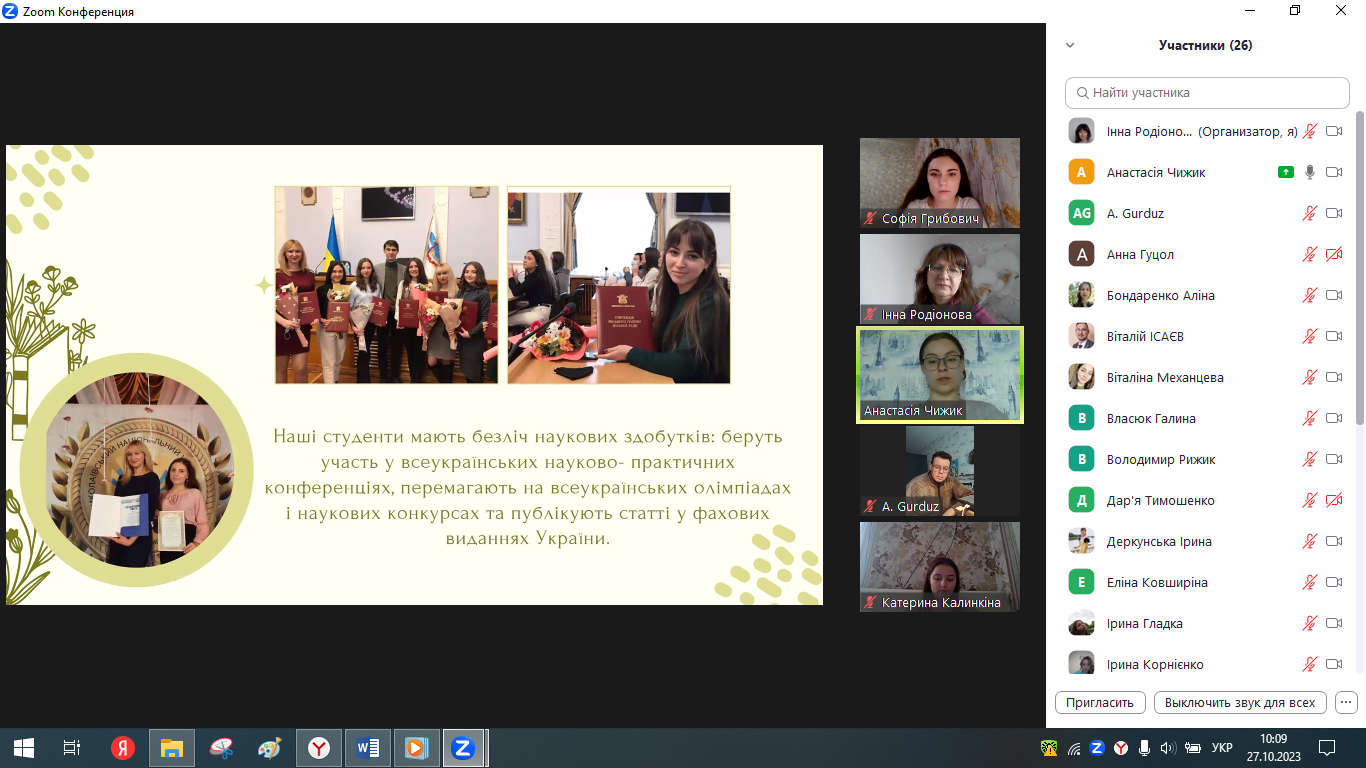The width and height of the screenshot is (1366, 768).
Task: Toggle the camera for Віталіна Механцева
Action: (1334, 377)
